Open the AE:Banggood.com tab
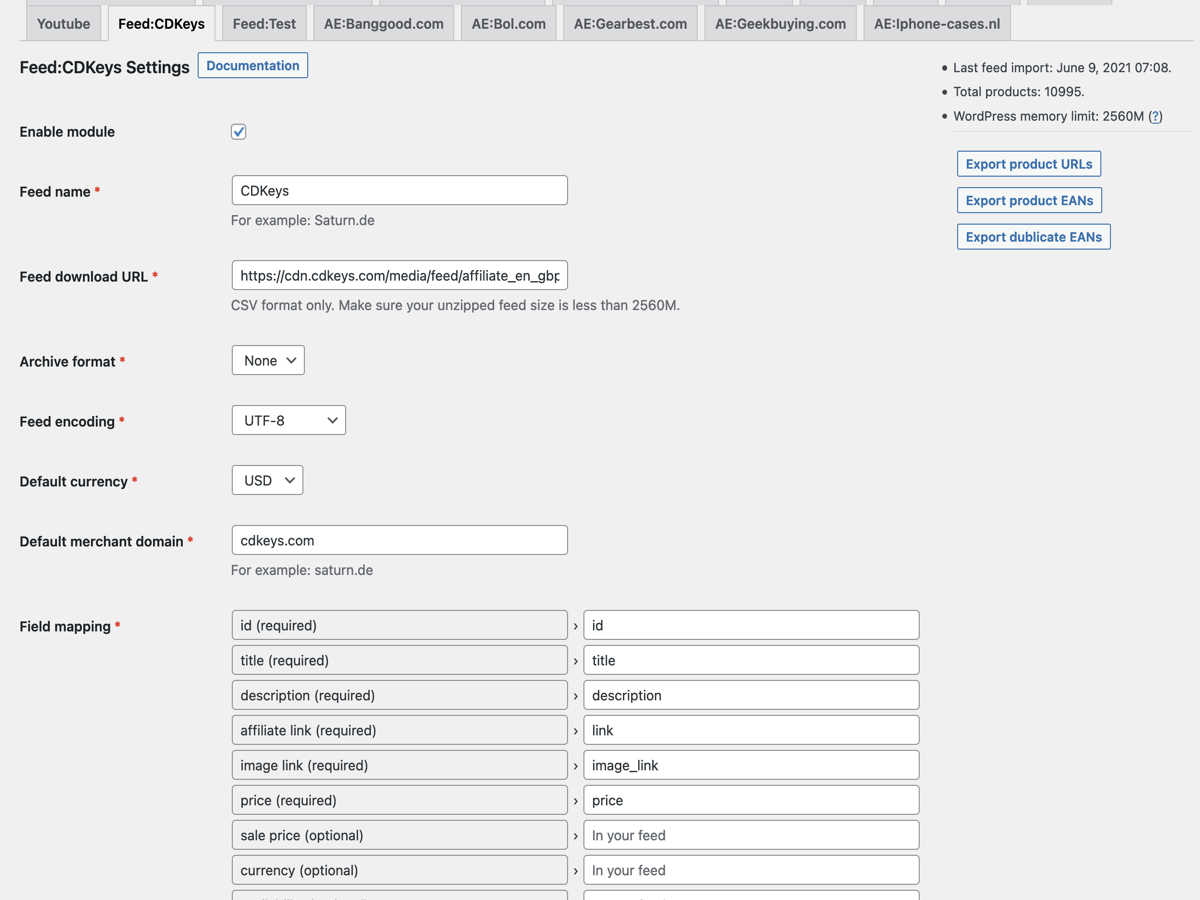 tap(384, 23)
